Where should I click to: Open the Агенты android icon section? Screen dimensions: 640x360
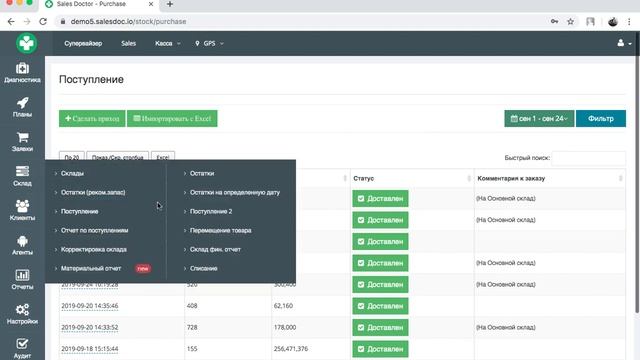22,245
